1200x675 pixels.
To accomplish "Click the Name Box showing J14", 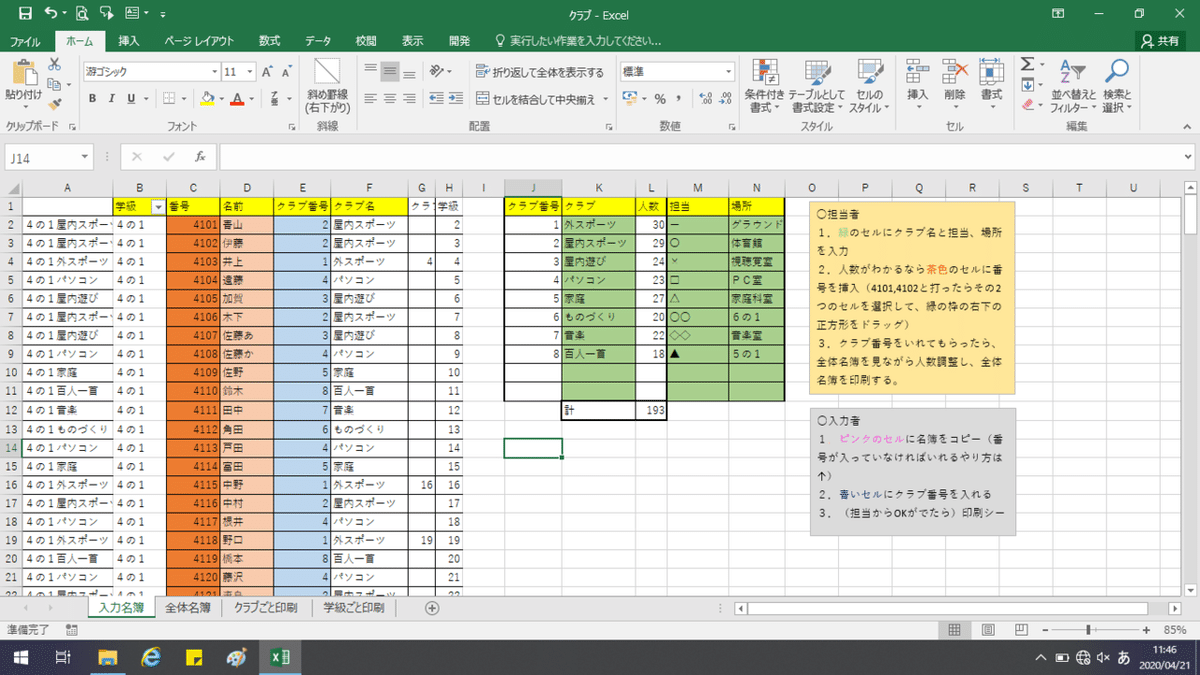I will click(48, 157).
